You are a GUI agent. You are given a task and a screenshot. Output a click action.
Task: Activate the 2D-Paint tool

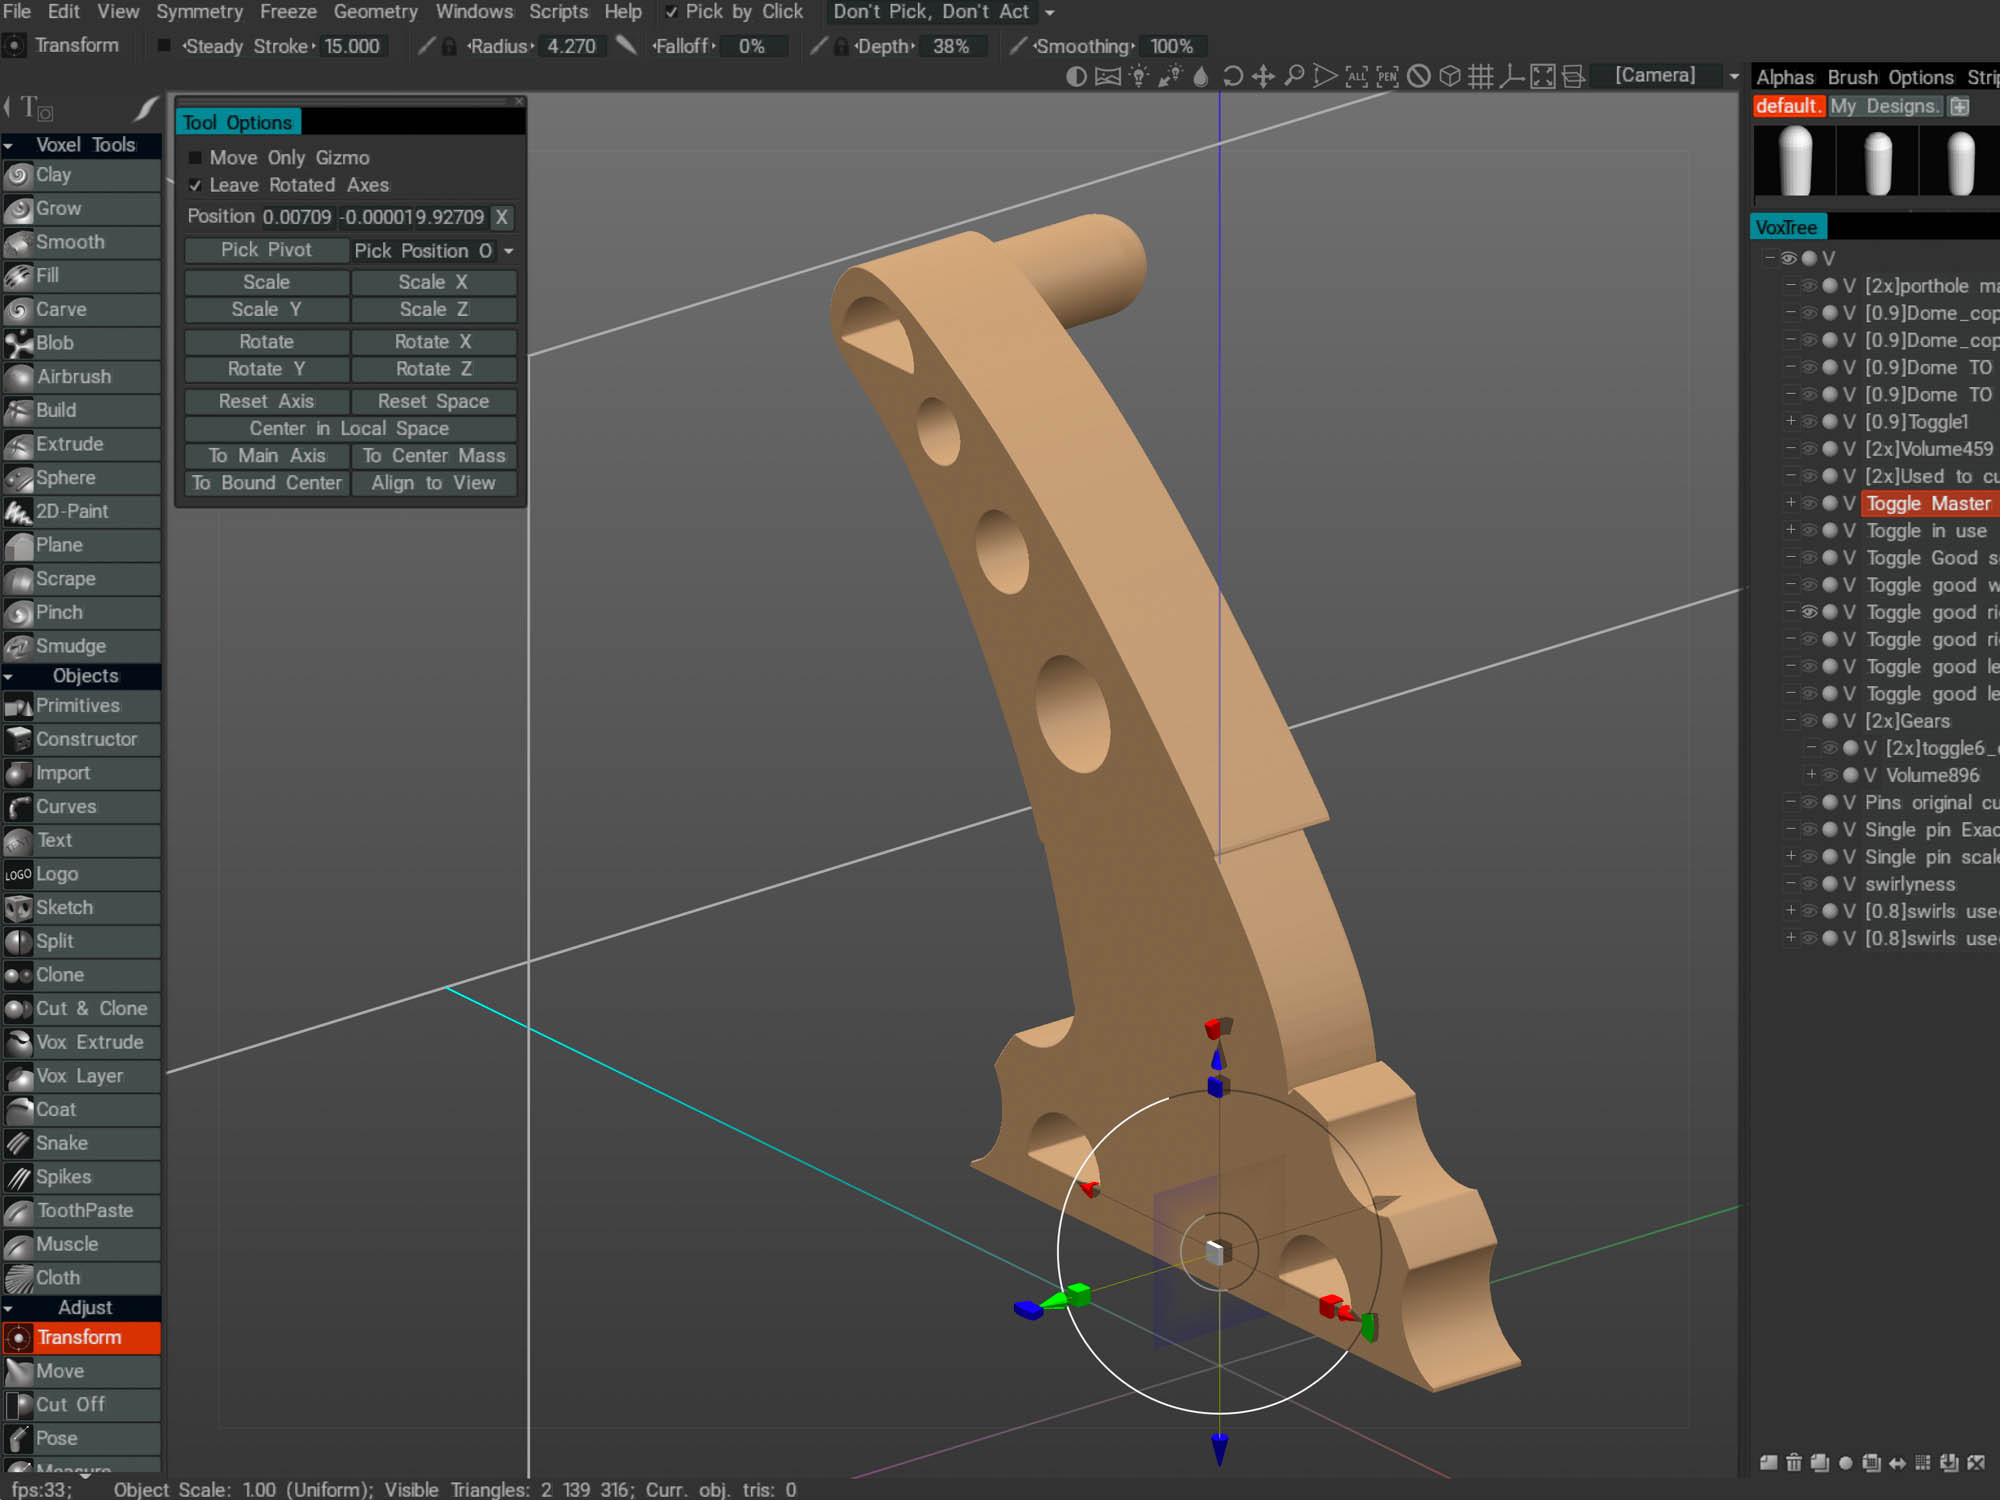coord(81,511)
